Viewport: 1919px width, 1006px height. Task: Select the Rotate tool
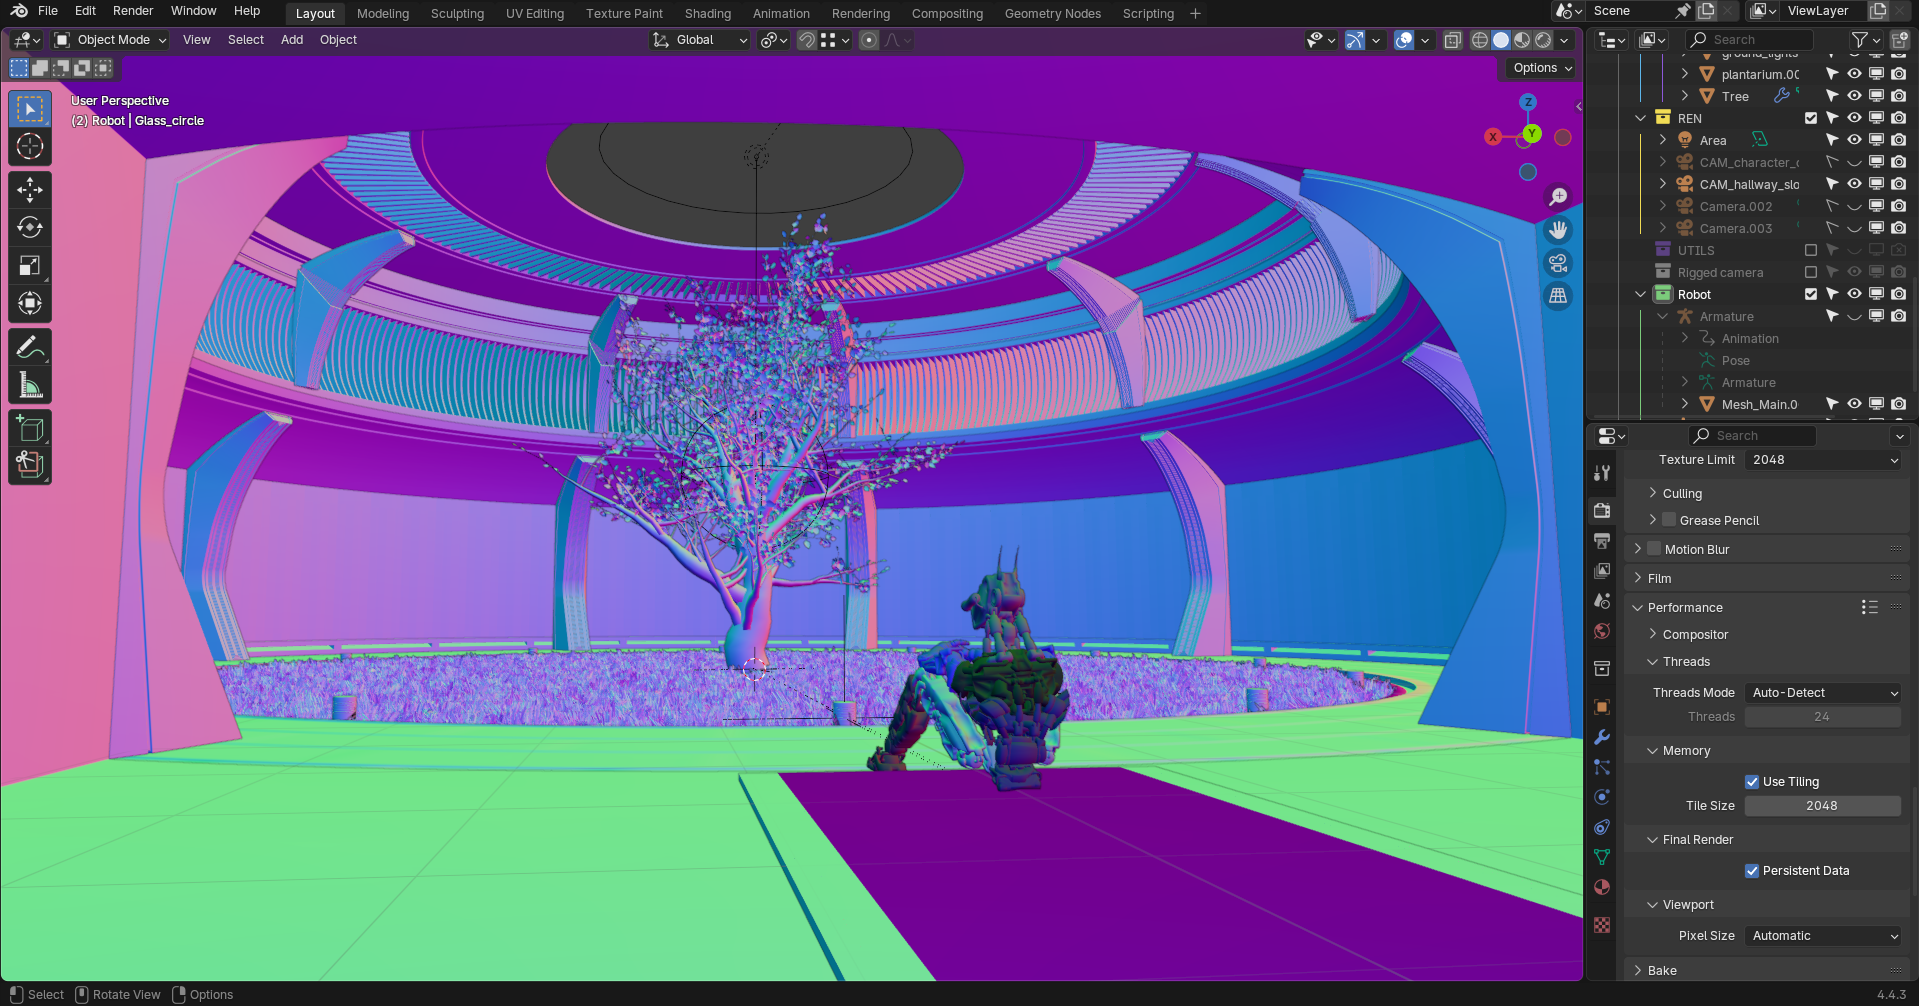tap(30, 227)
